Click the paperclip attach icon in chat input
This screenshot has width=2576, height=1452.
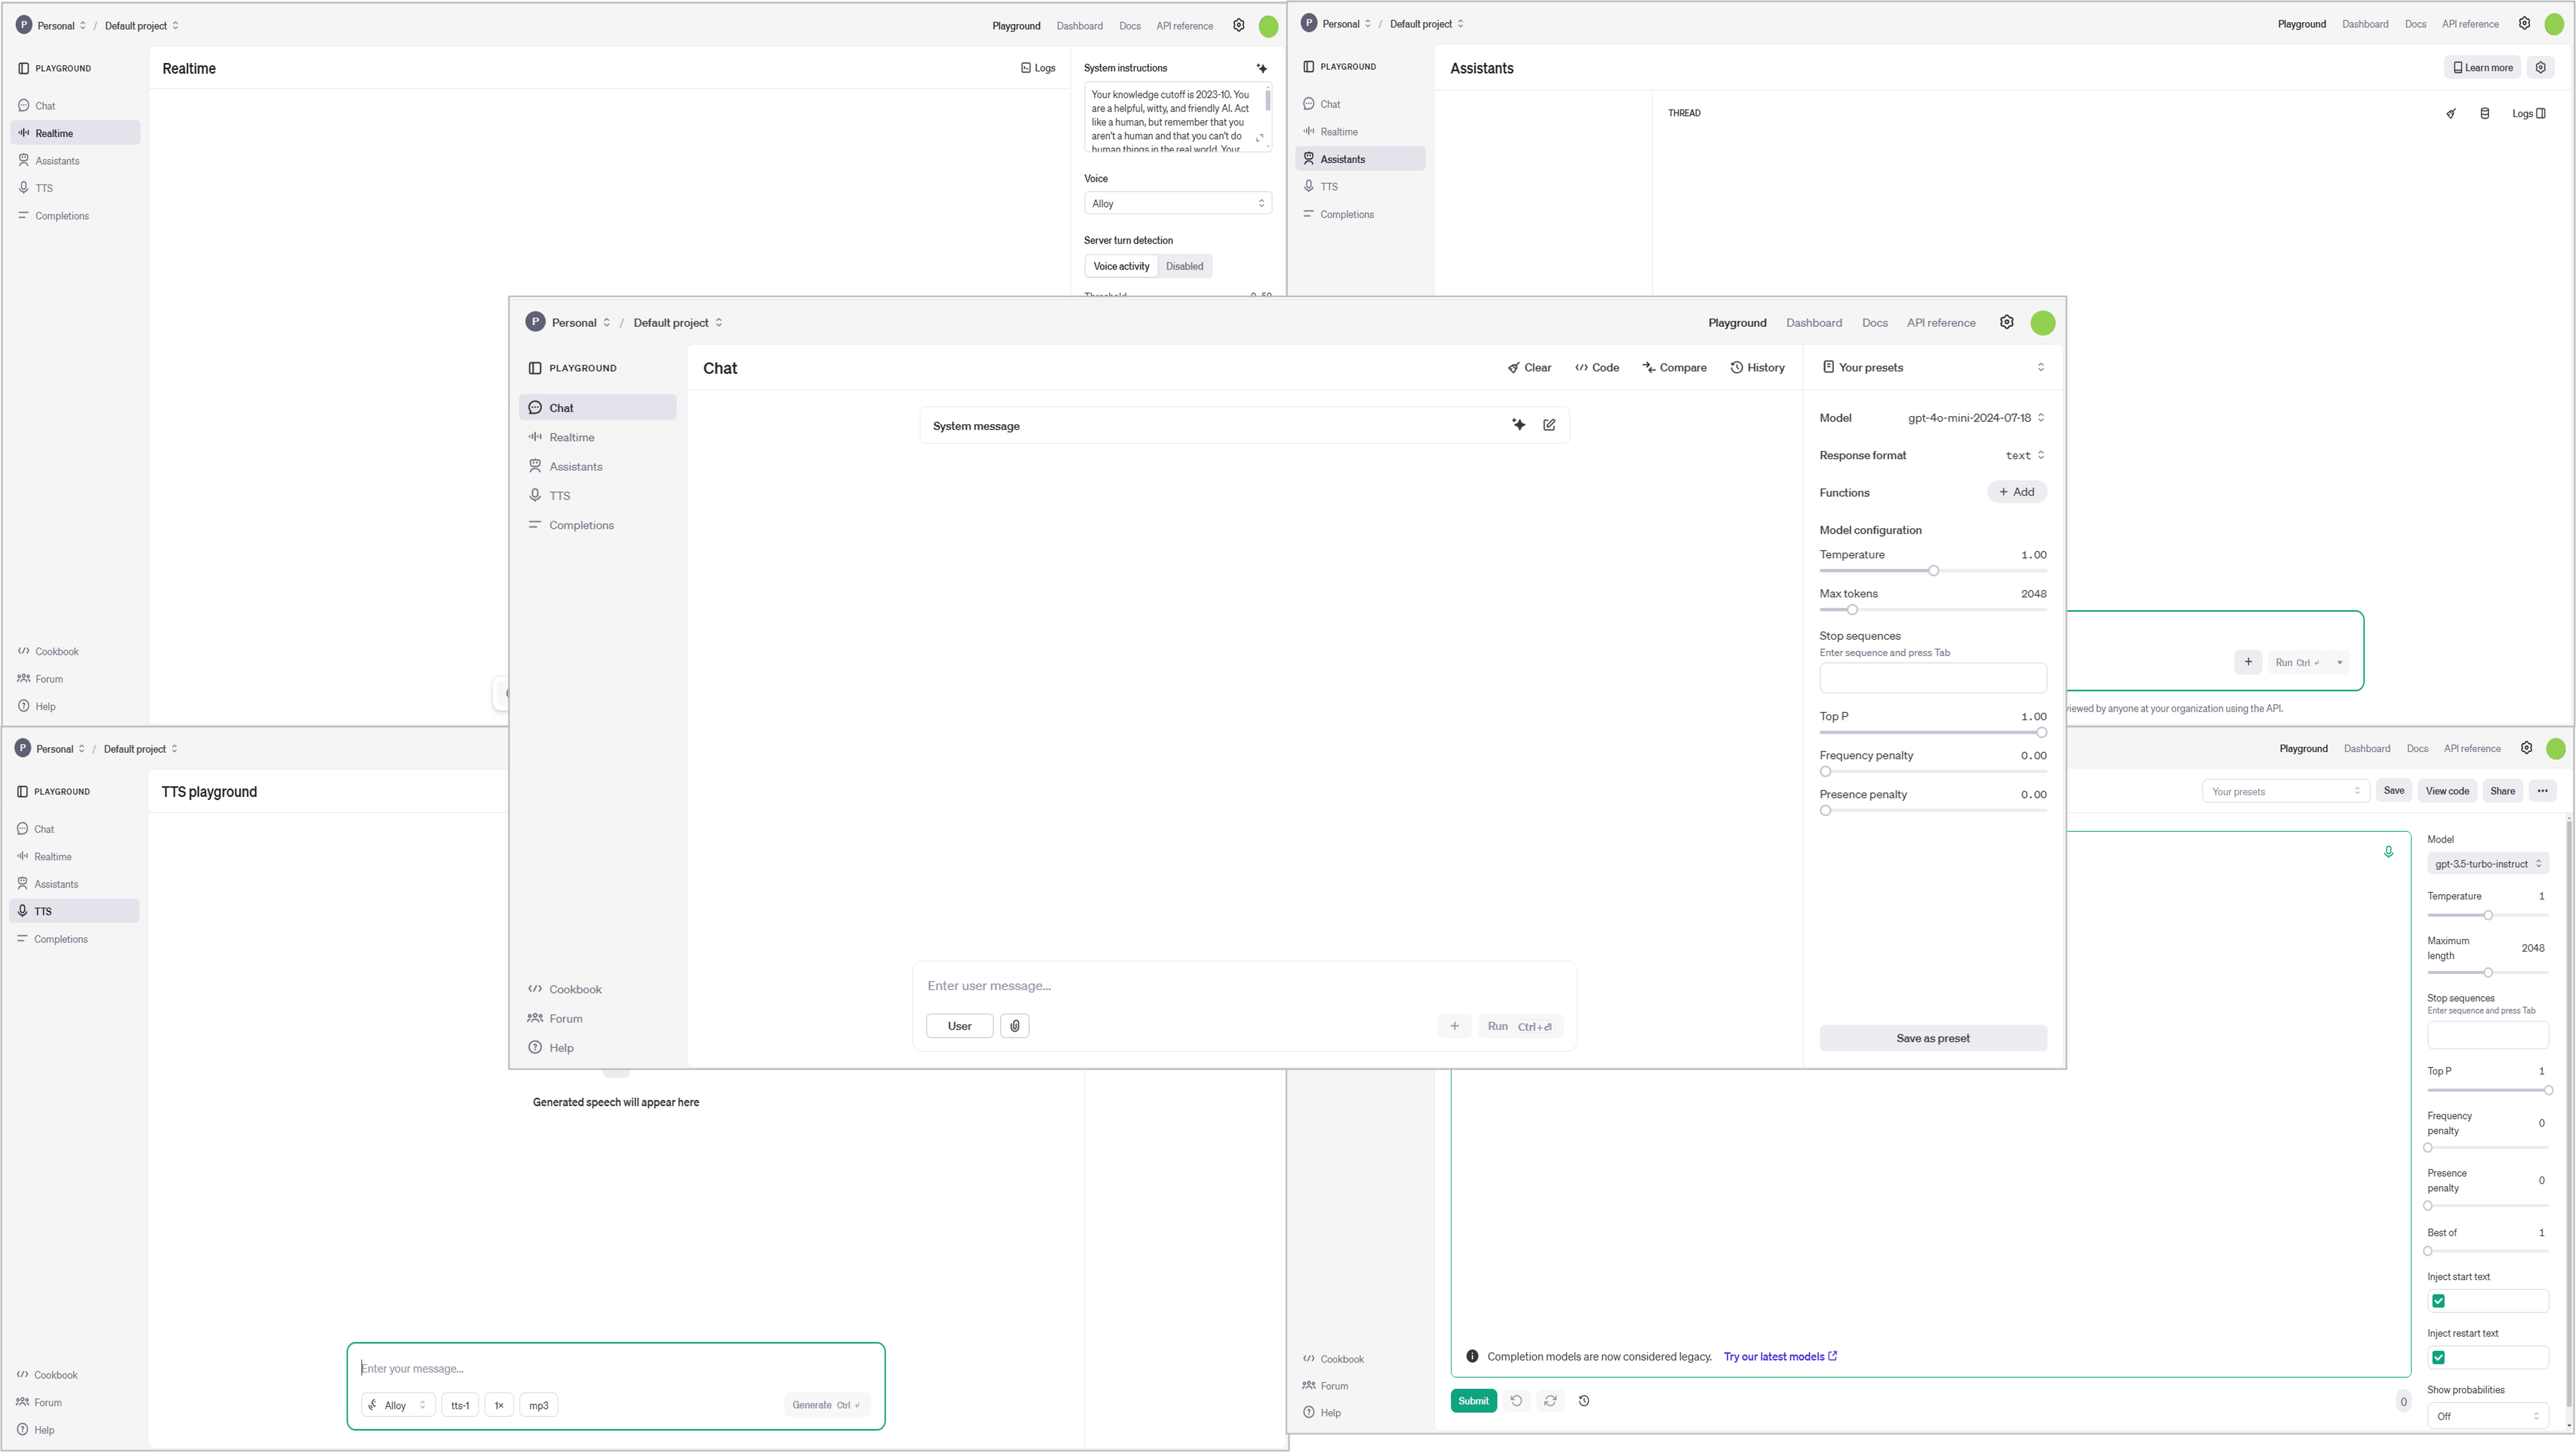[1014, 1026]
